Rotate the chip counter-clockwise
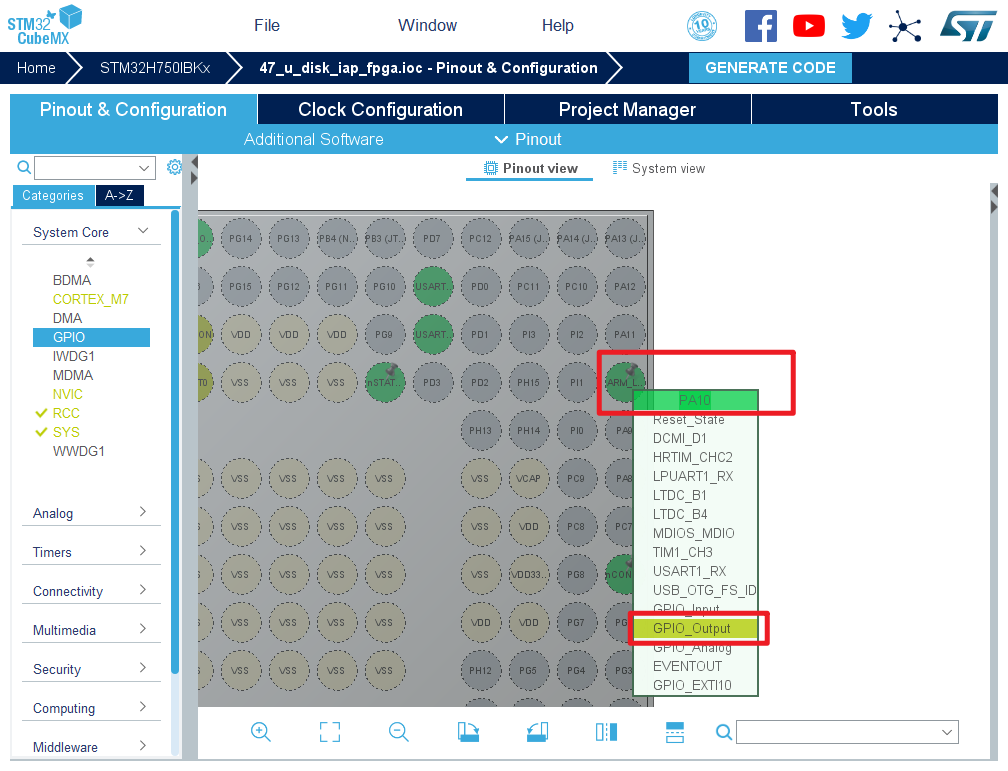 537,732
